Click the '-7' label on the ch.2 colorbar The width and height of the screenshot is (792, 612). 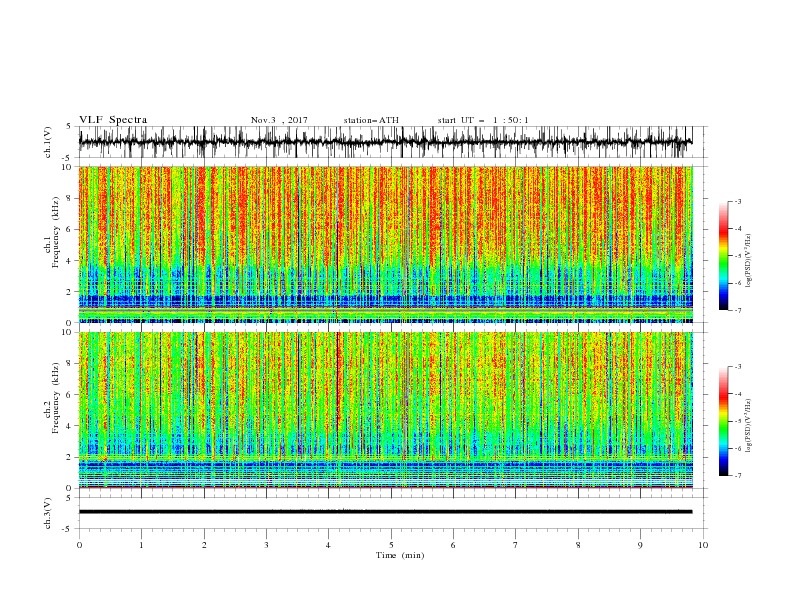tap(737, 475)
